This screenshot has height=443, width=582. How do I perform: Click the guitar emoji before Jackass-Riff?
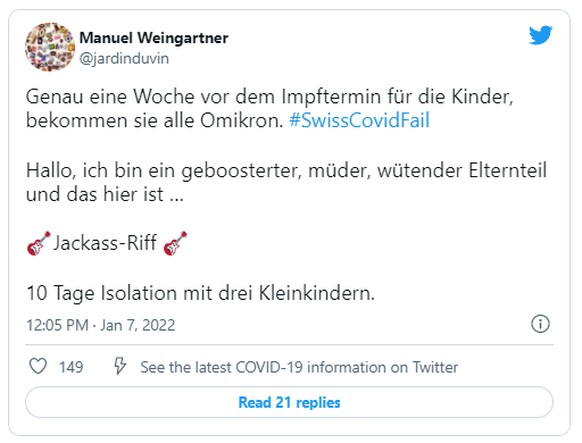coord(39,243)
